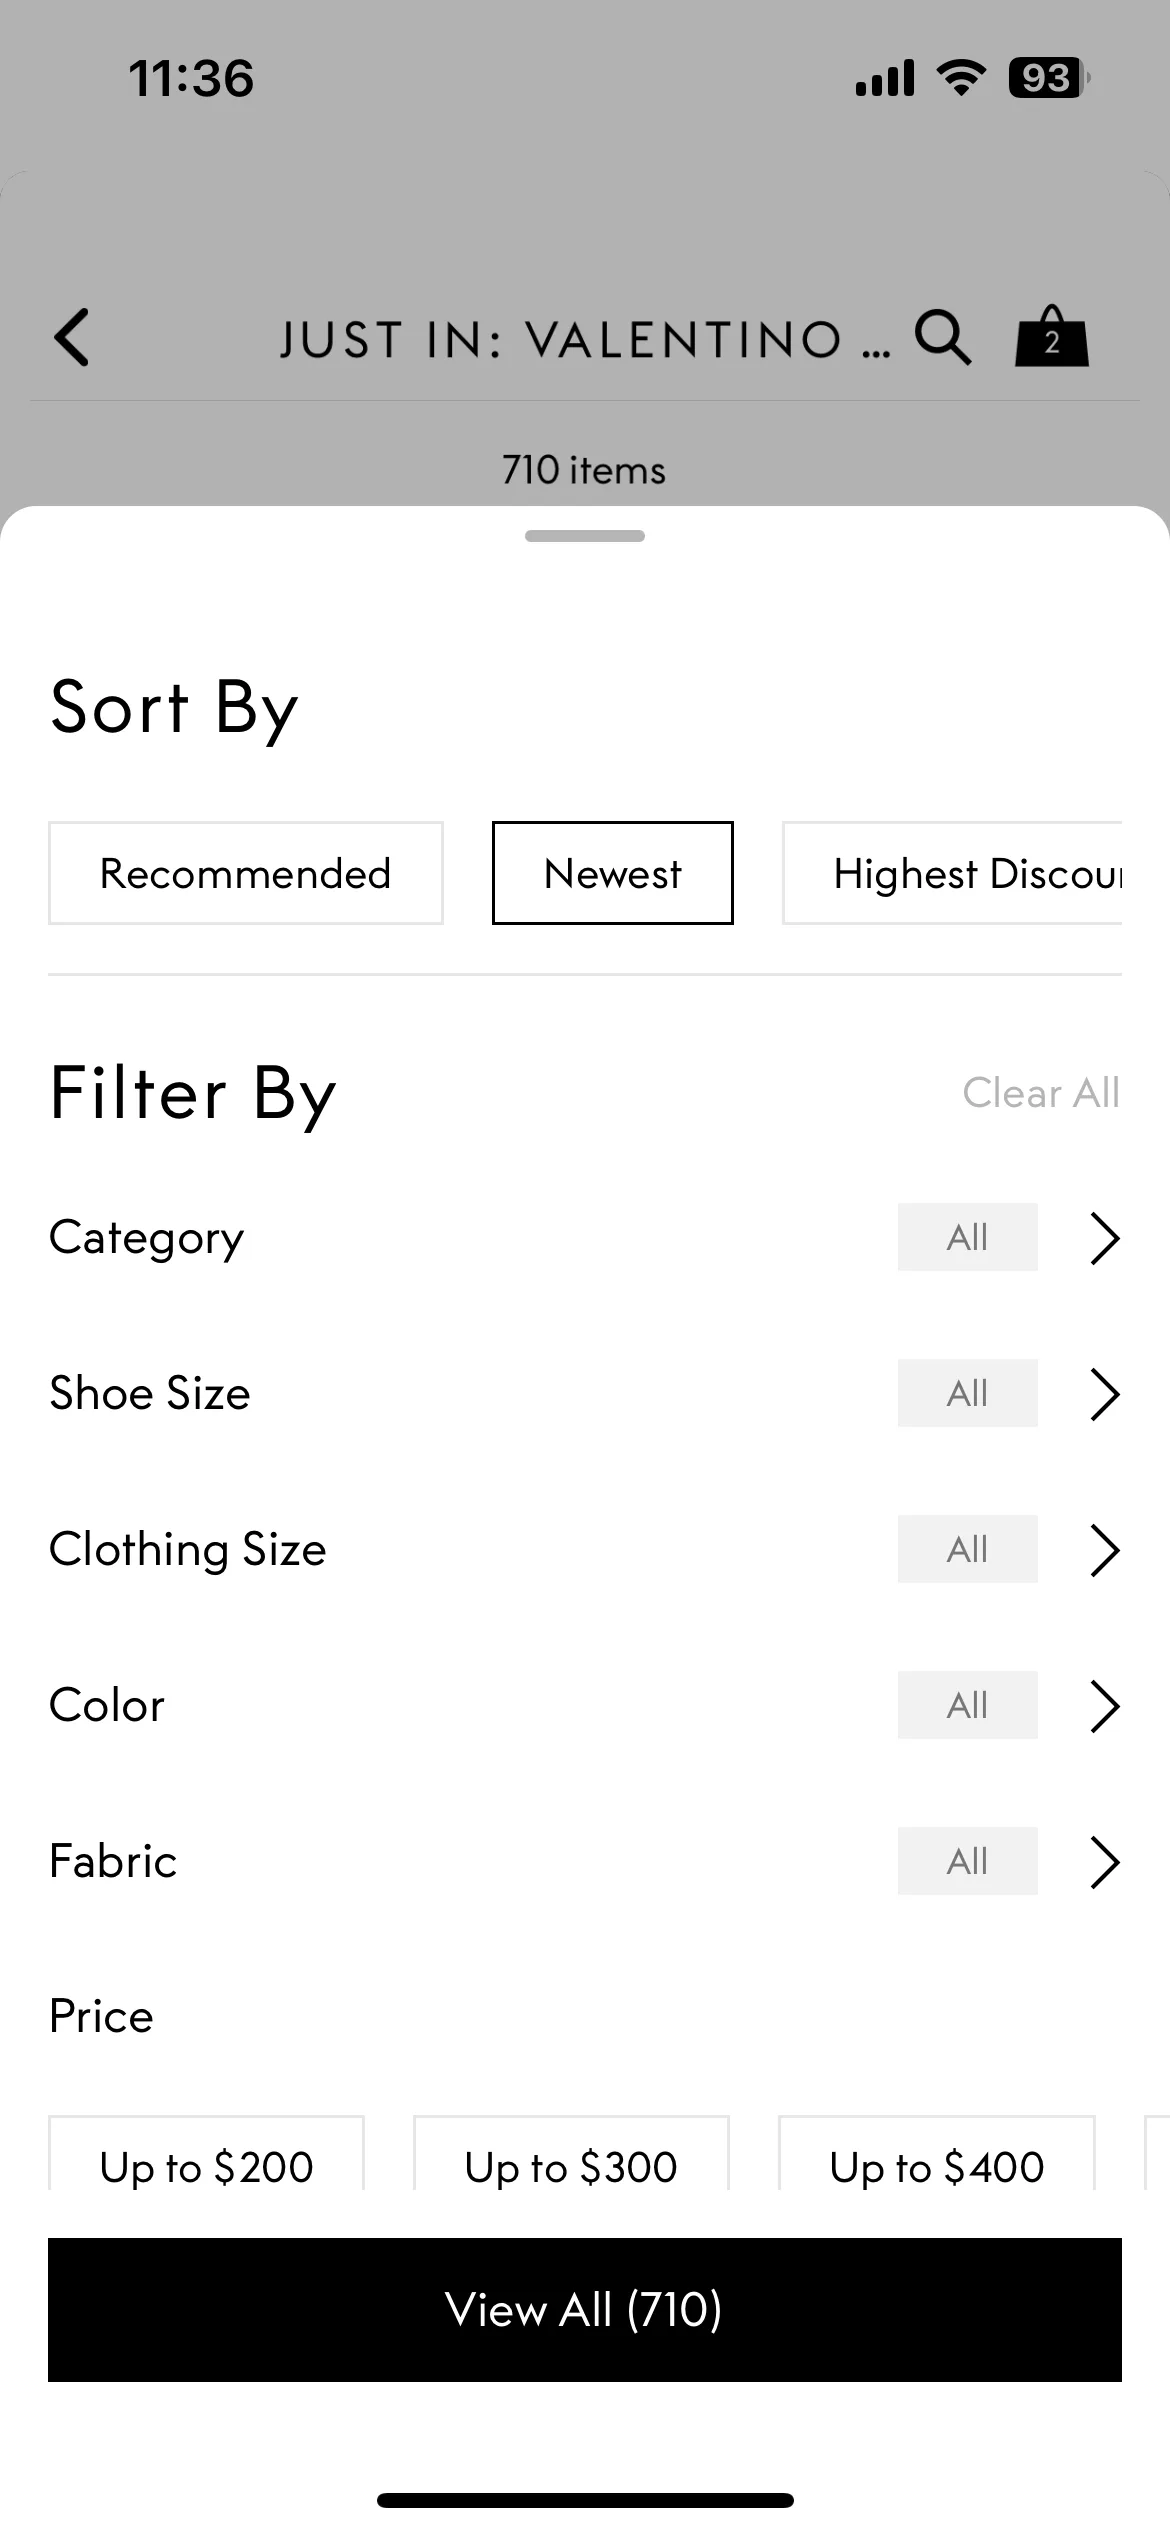This screenshot has height=2532, width=1170.
Task: Tap the View All (710) button
Action: point(585,2310)
